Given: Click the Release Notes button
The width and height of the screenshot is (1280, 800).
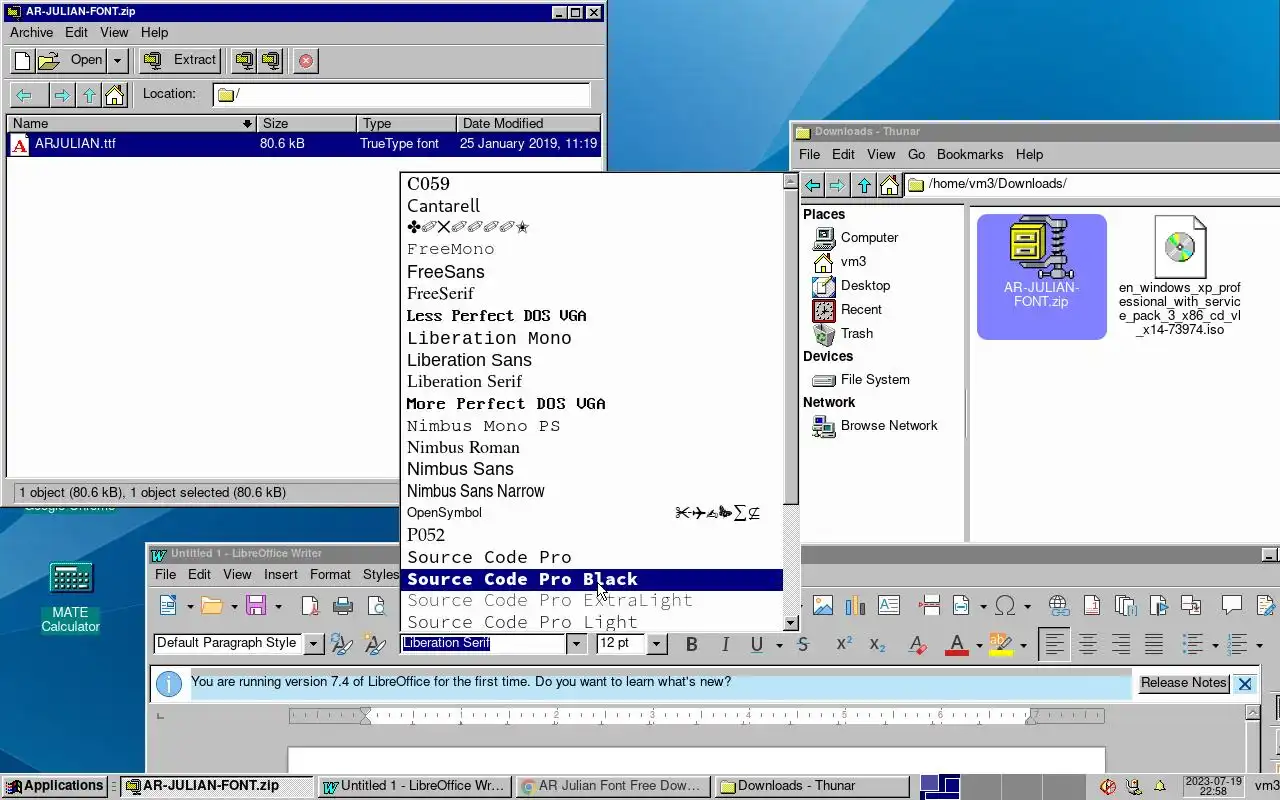Looking at the screenshot, I should [x=1184, y=683].
